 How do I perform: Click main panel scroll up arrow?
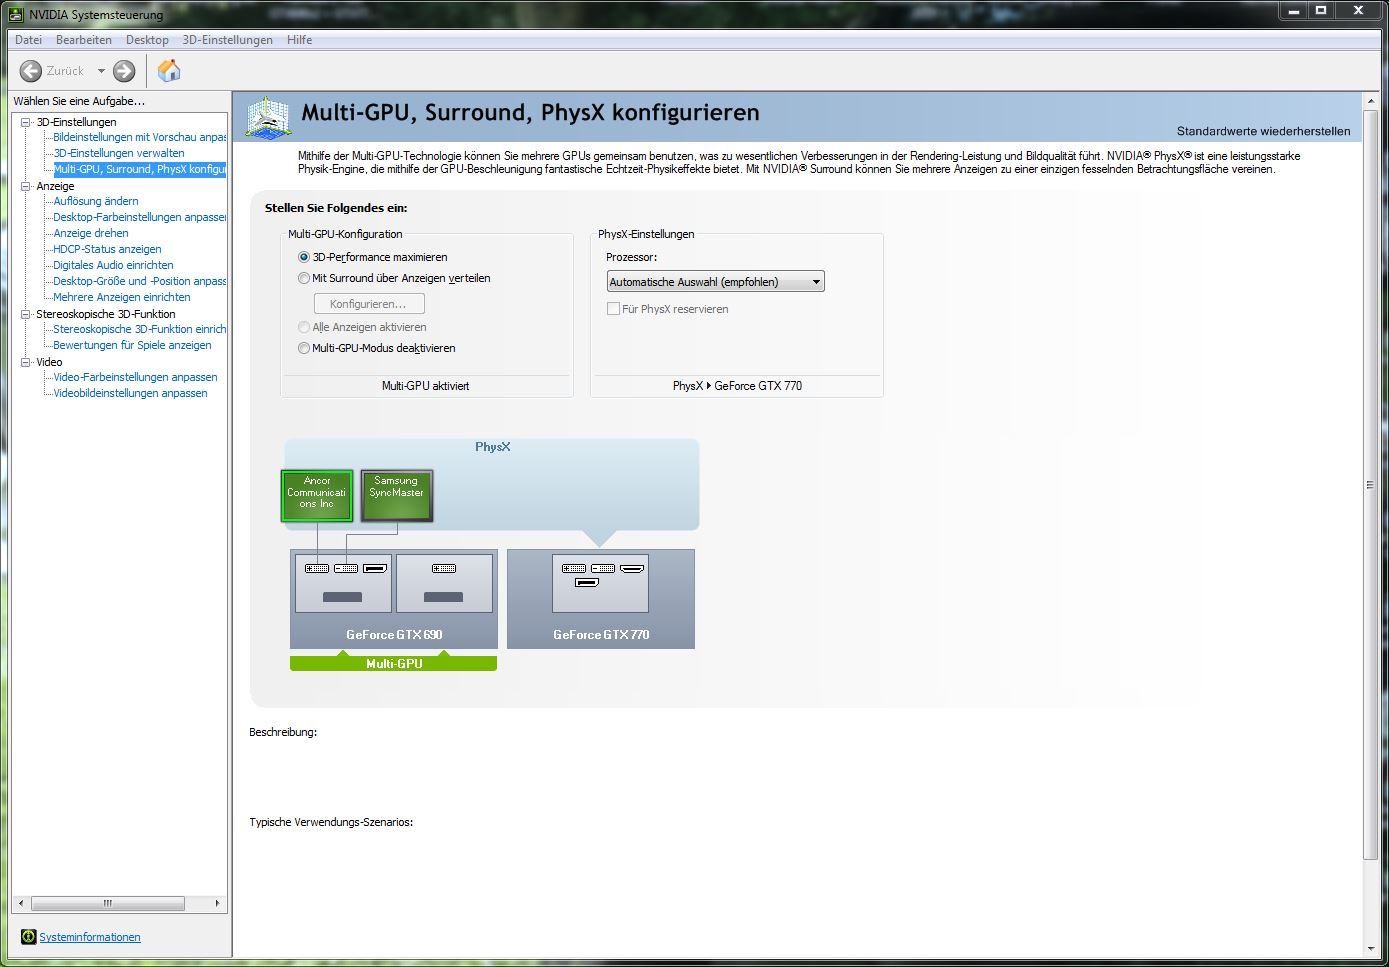1370,101
